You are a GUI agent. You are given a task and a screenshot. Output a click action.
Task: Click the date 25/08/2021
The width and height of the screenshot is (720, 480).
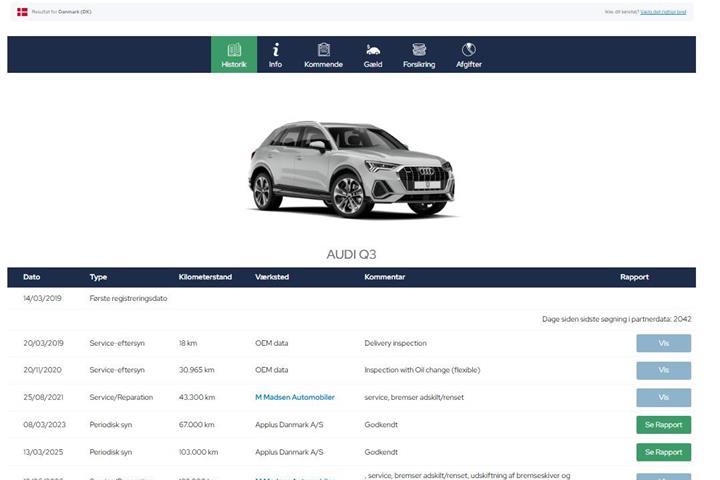[43, 397]
